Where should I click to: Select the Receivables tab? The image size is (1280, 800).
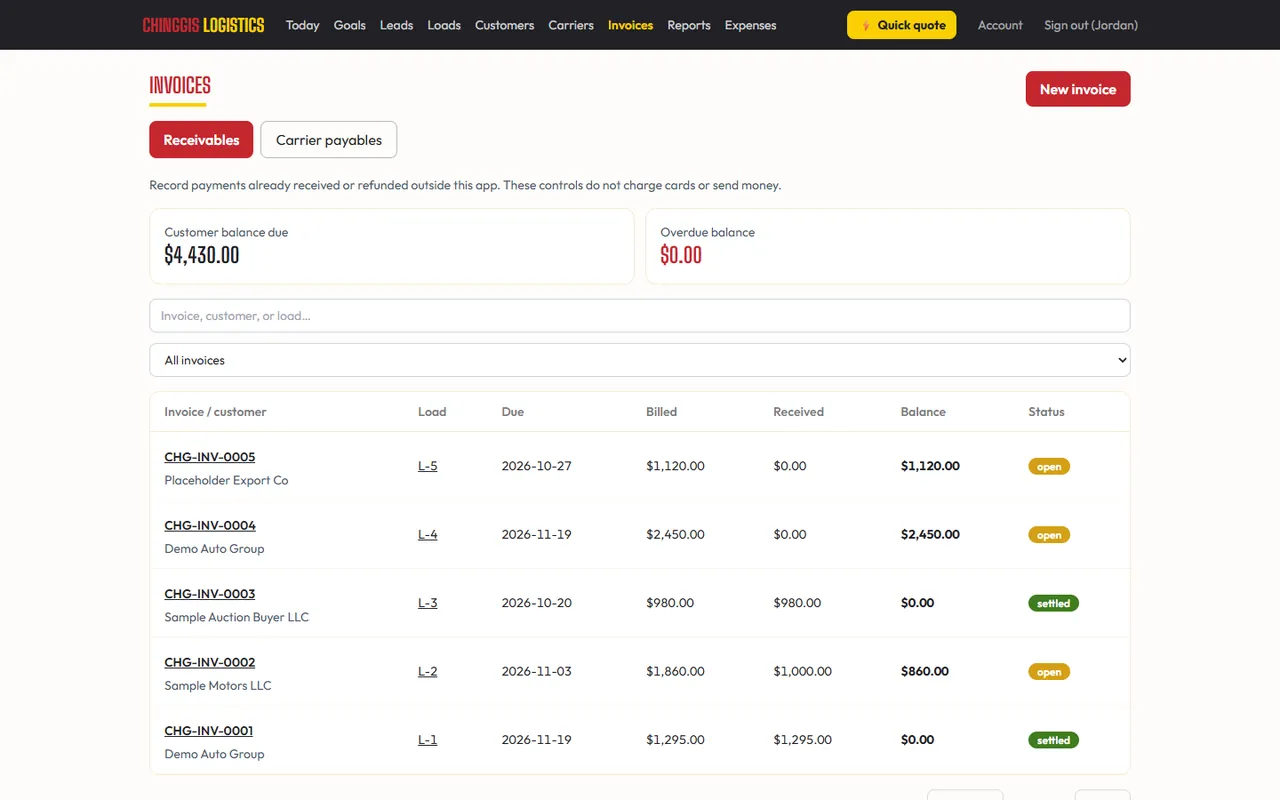[x=201, y=140]
